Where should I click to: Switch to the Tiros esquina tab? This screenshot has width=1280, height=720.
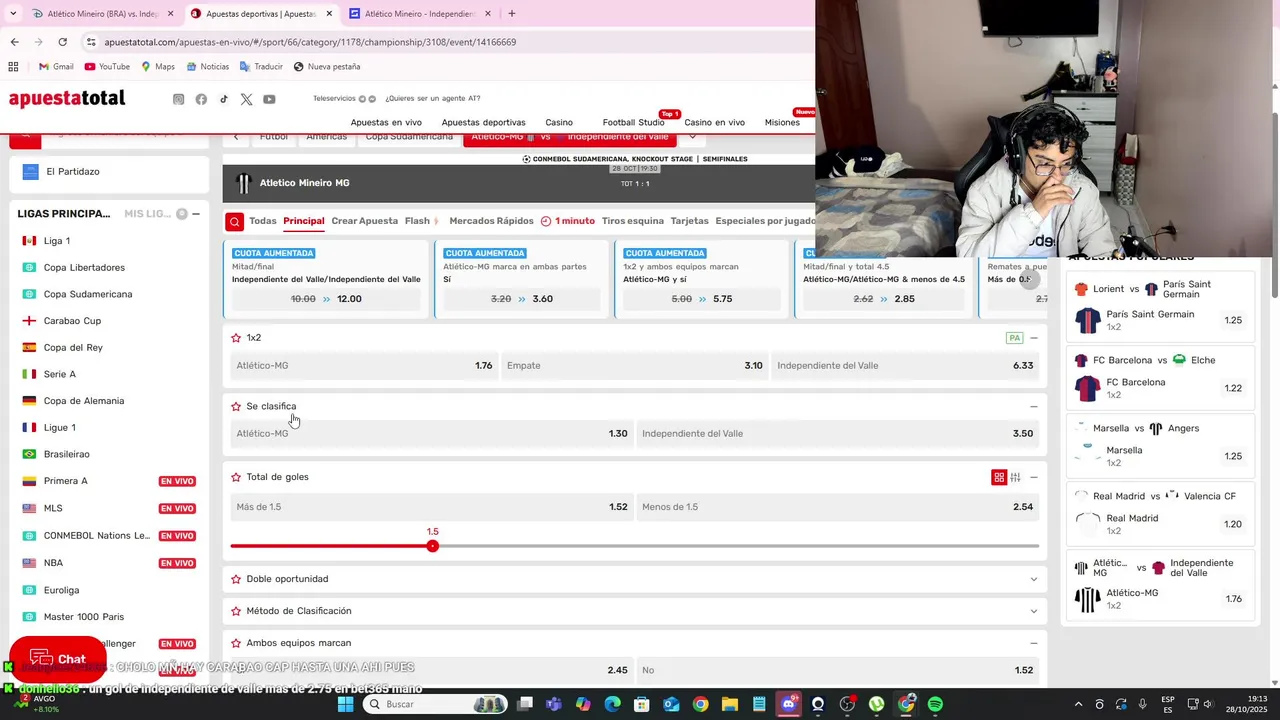[x=632, y=221]
